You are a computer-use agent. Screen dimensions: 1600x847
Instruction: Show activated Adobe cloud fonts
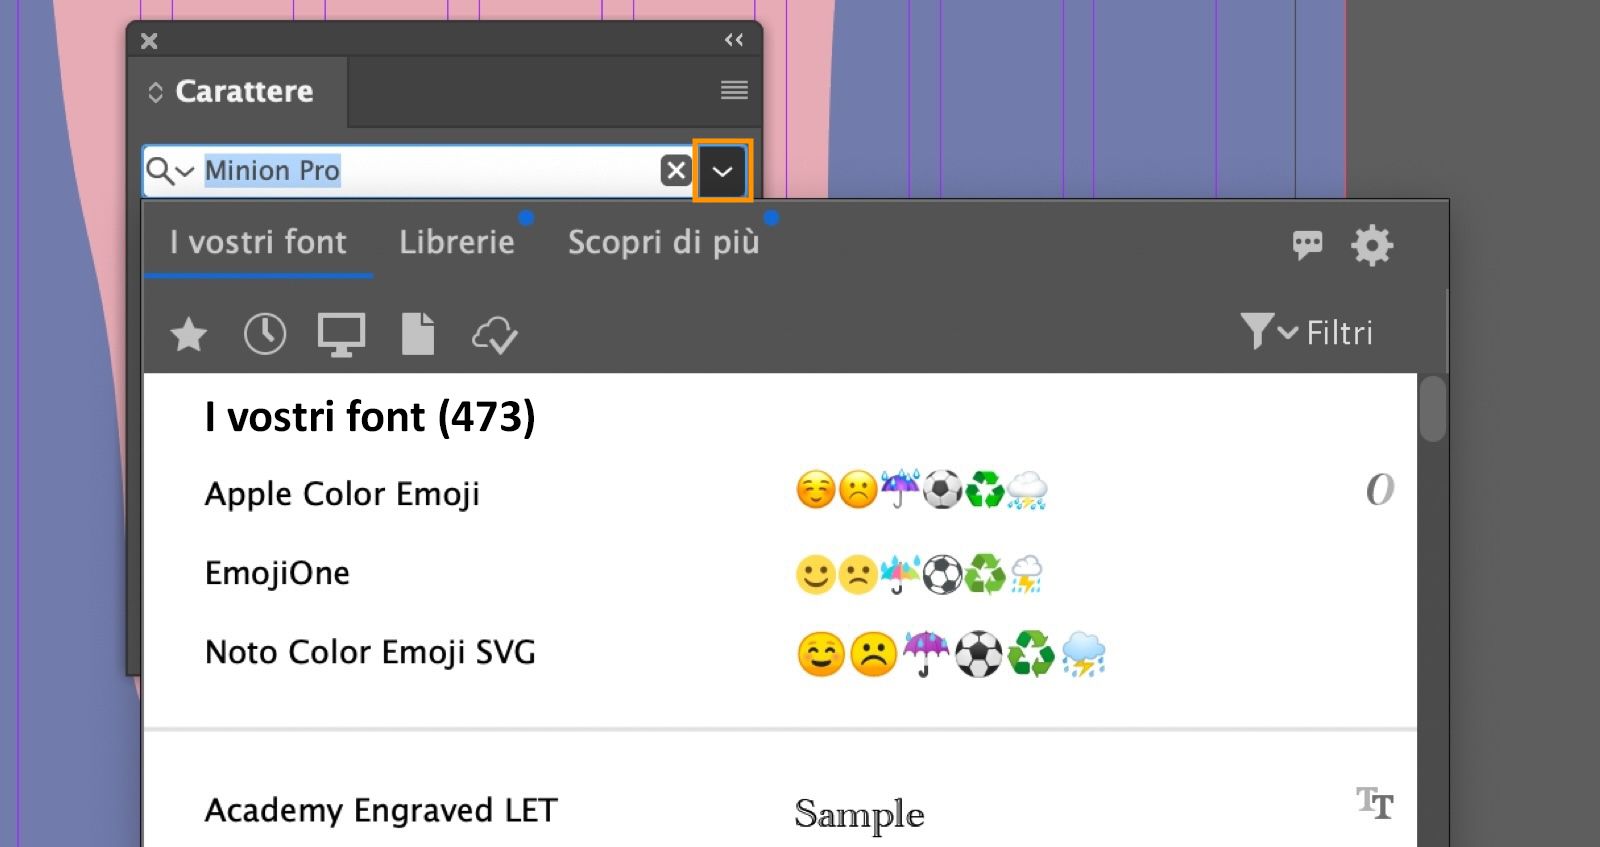tap(494, 336)
